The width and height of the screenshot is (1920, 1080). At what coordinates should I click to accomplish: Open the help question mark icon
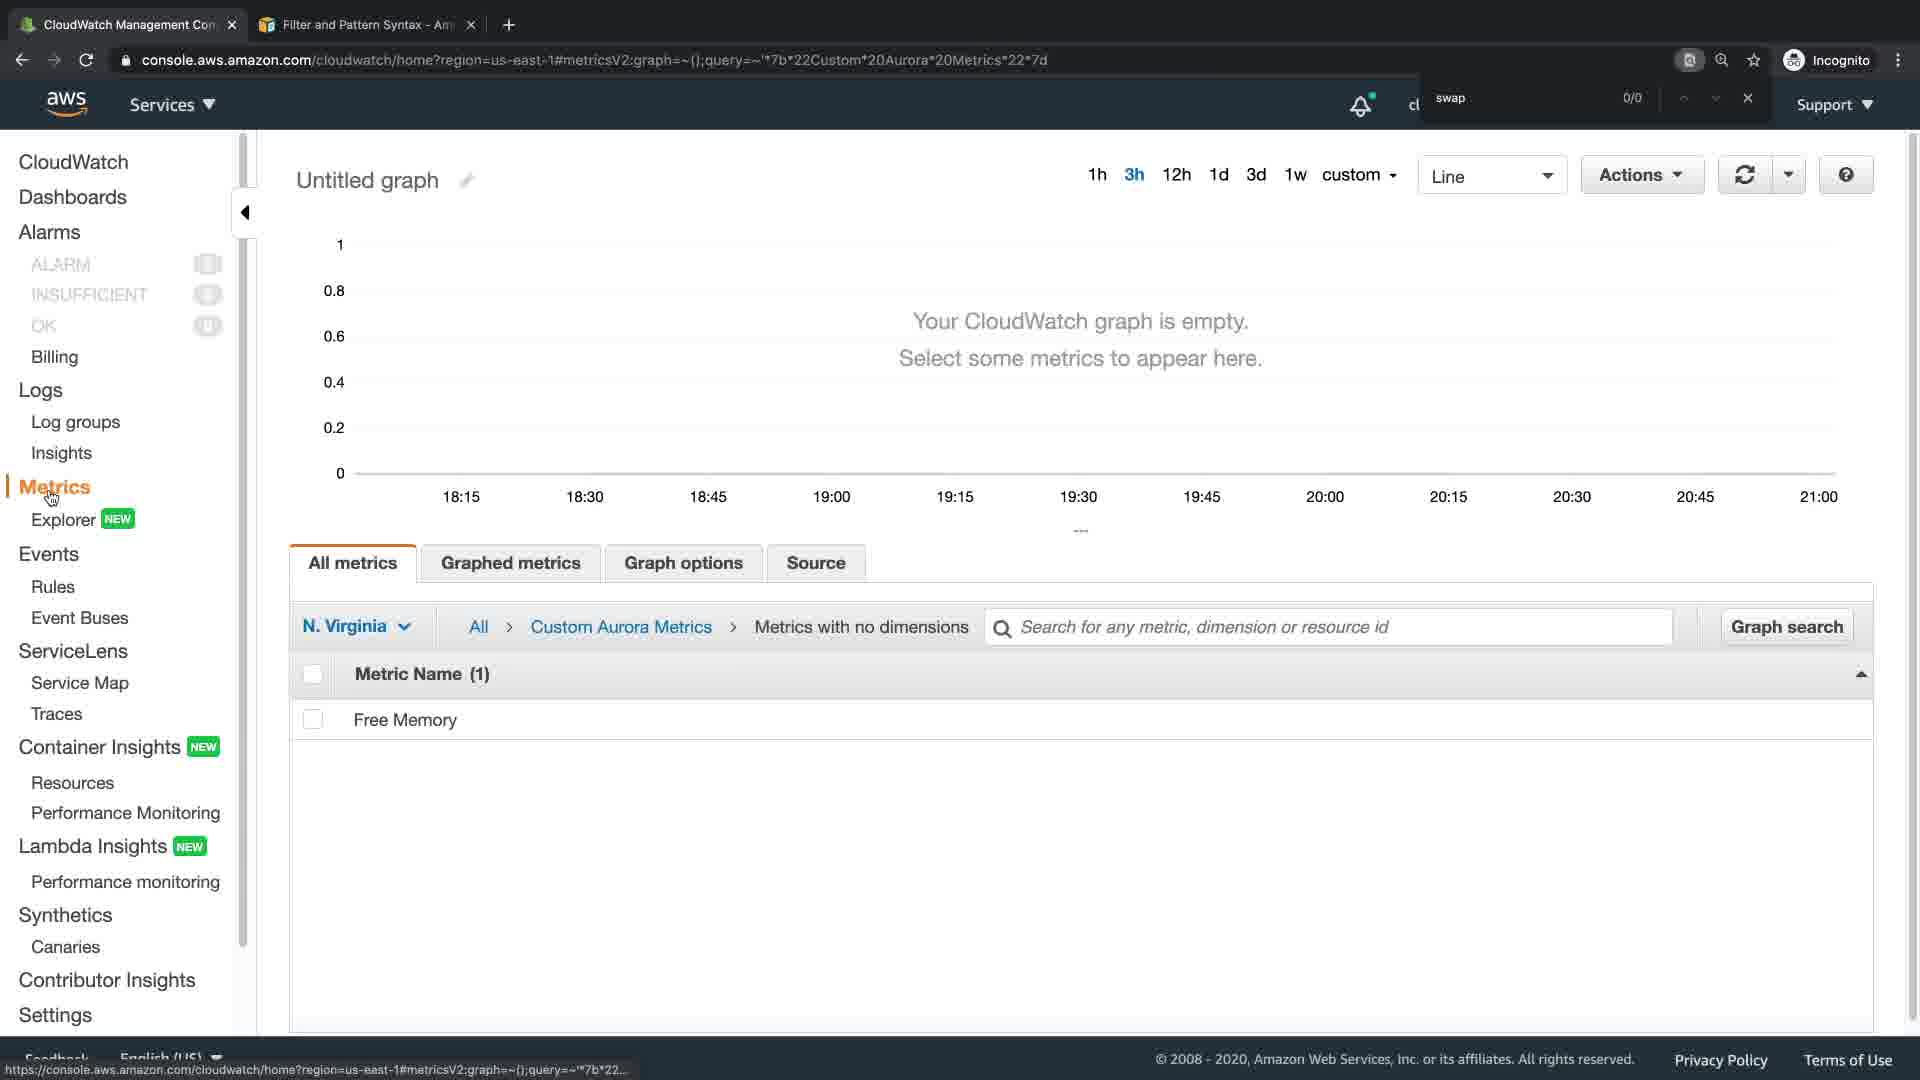coord(1845,175)
